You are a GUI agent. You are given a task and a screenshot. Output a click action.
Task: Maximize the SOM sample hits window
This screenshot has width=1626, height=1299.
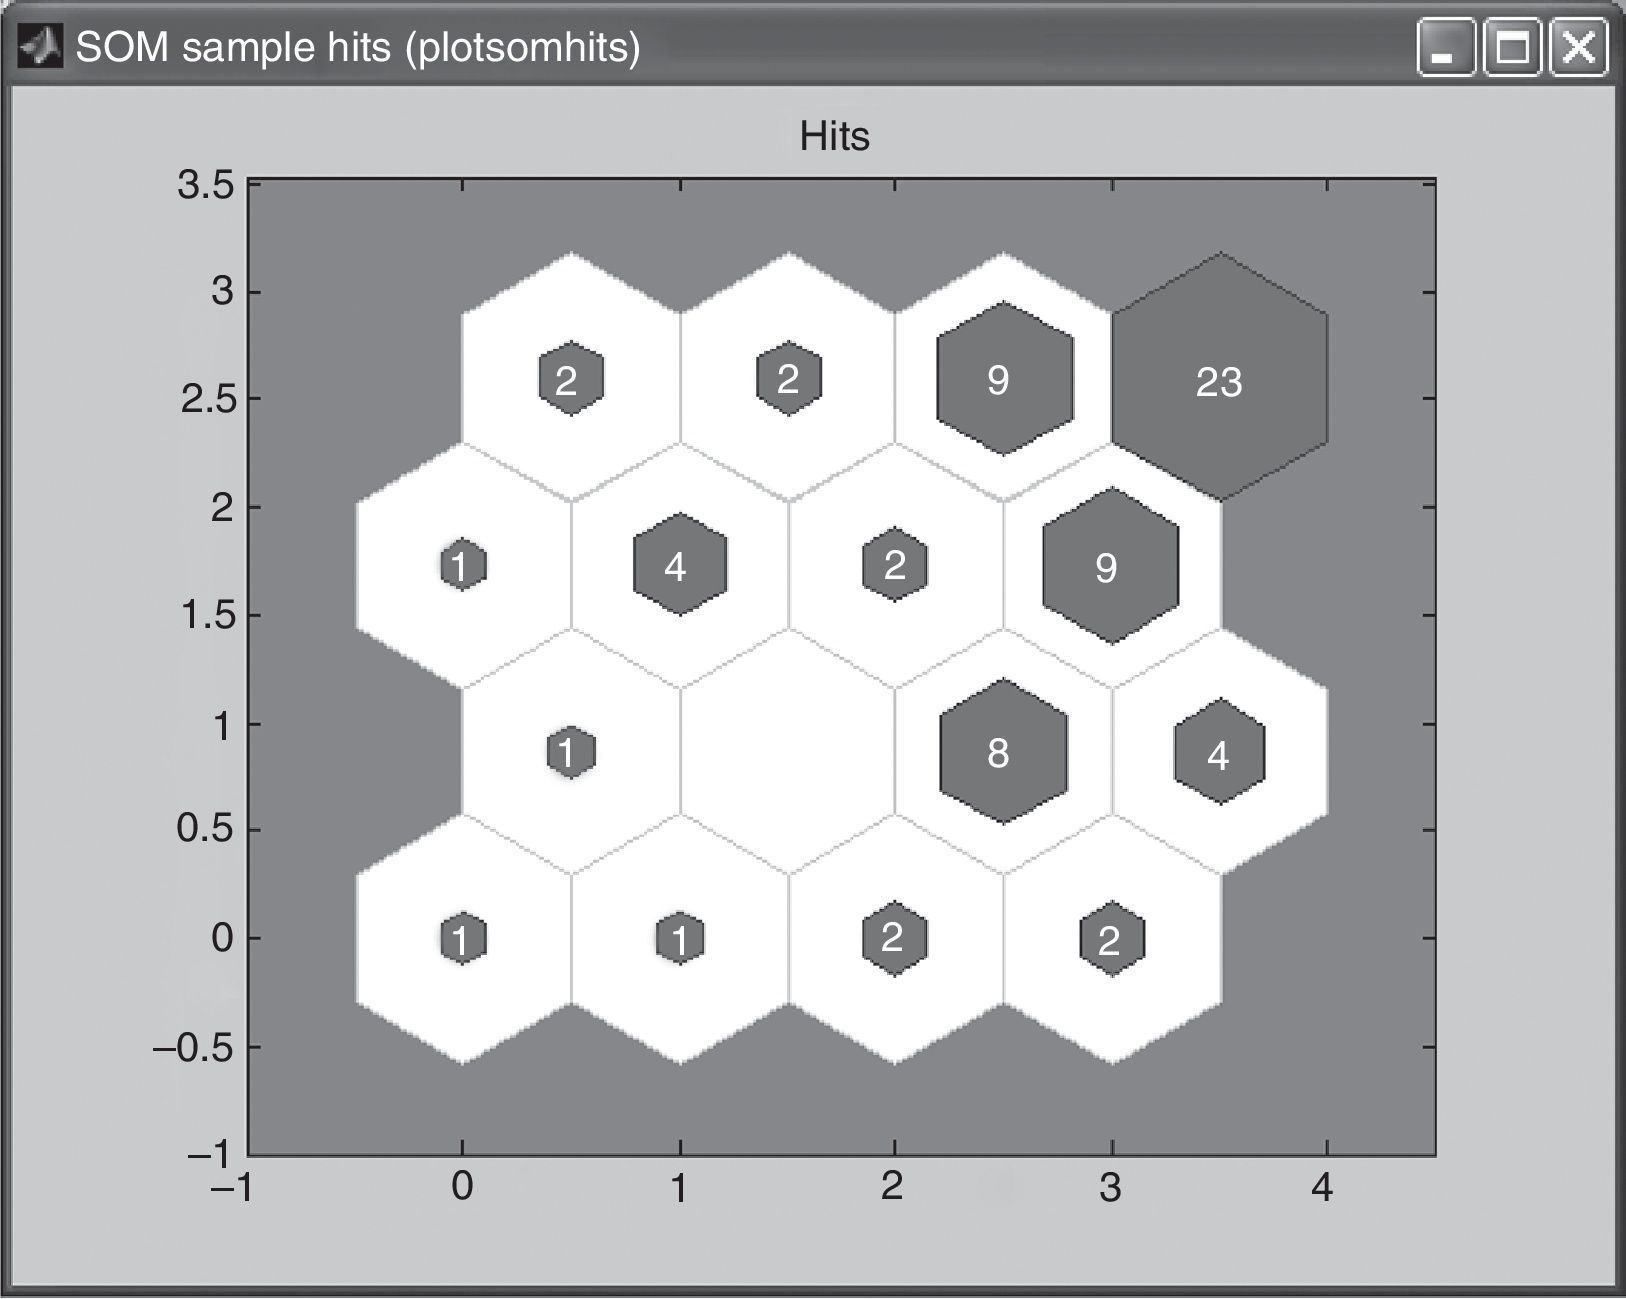point(1512,48)
